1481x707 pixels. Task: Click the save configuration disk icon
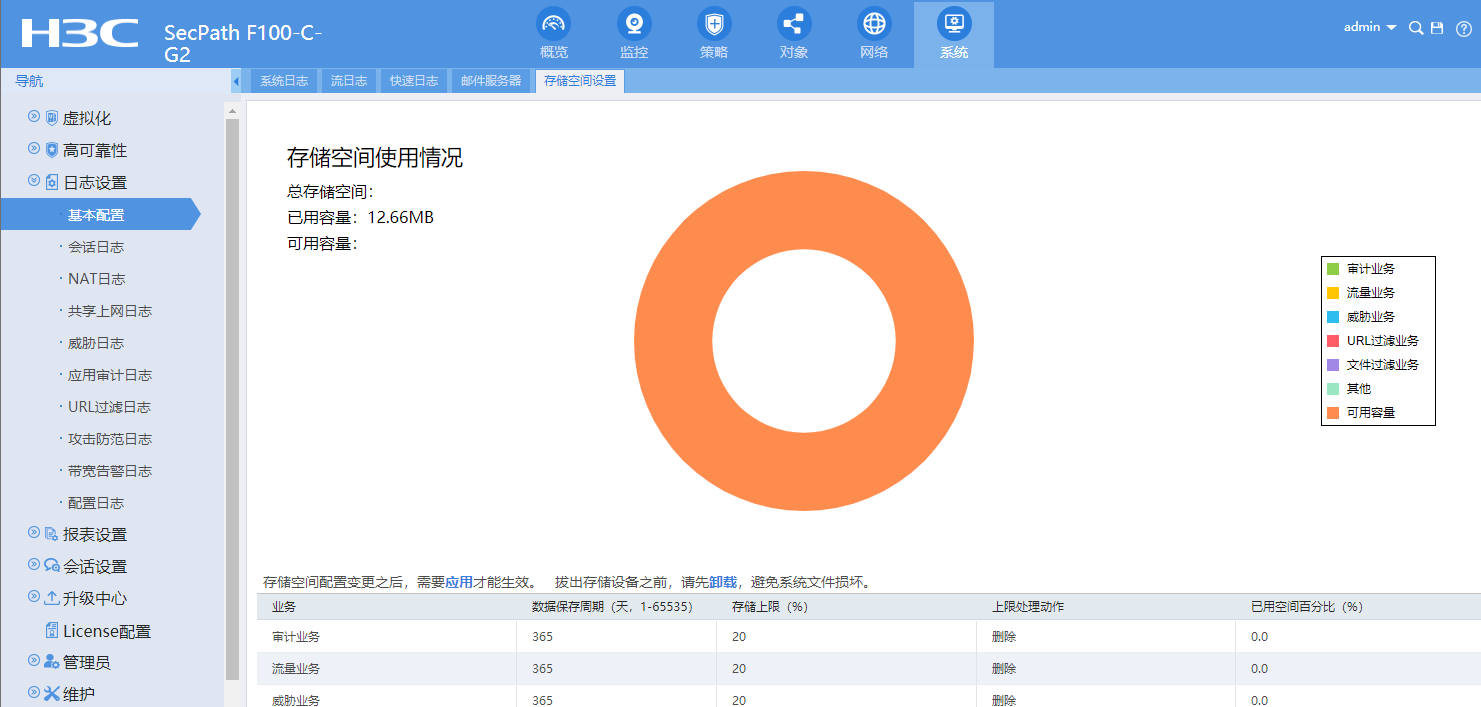(1437, 28)
